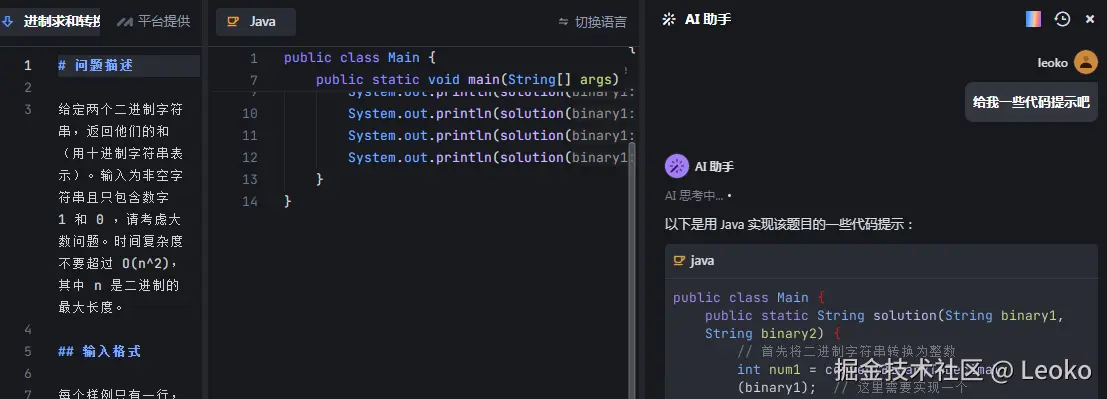Click the 切换语言 switch language button
Screen dimensions: 1107x399
pos(592,22)
